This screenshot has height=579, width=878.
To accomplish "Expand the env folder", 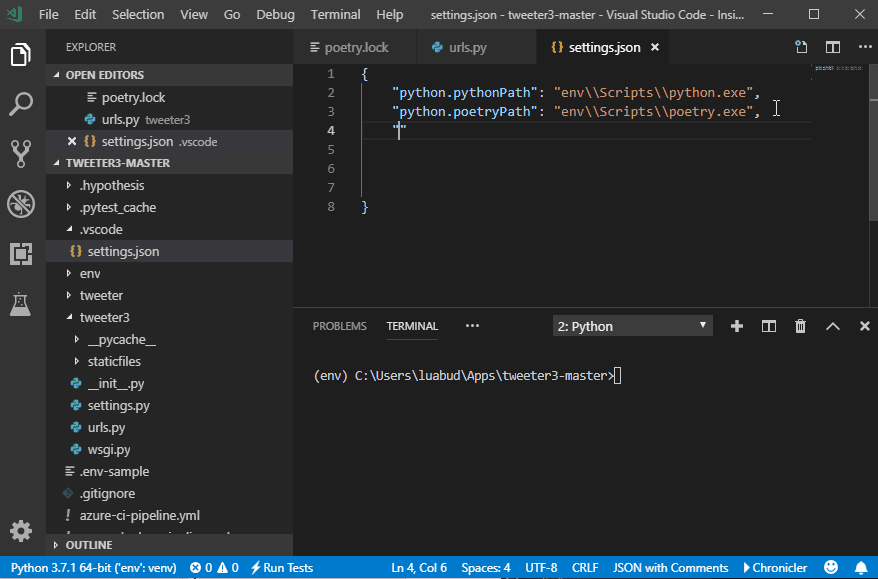I will click(90, 273).
